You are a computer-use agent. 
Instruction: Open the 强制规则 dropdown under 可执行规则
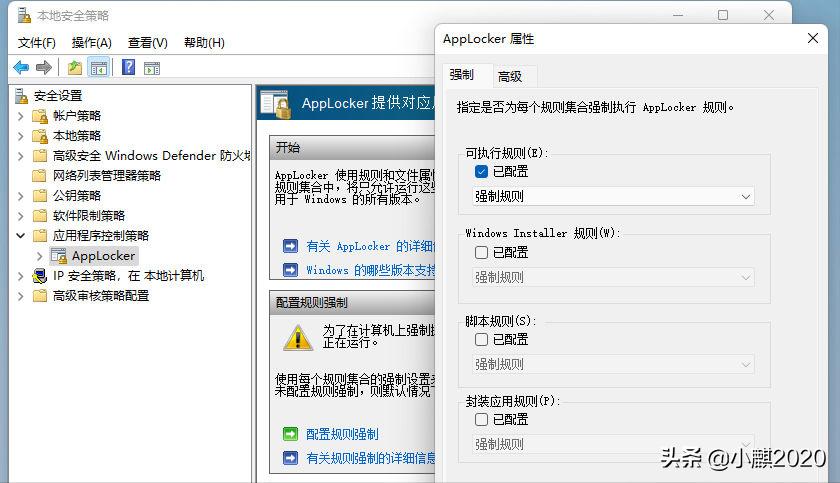[613, 197]
